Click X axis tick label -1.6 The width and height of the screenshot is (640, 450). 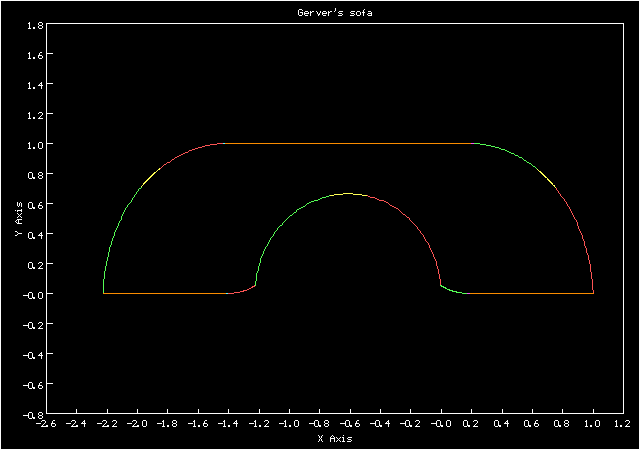point(198,424)
